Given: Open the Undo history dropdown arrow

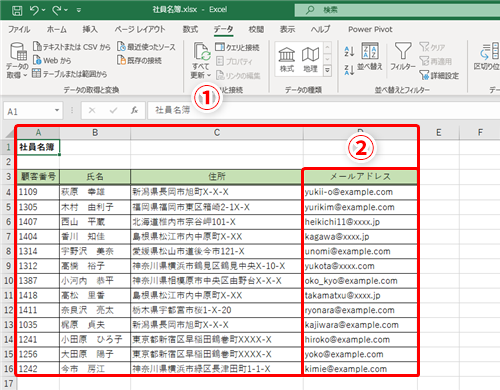Looking at the screenshot, I should 43,10.
